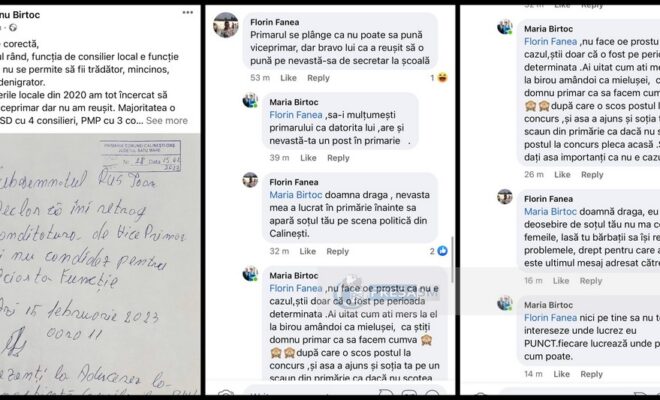The width and height of the screenshot is (660, 400).
Task: Click Florin Fanea's avatar on 32 m reply
Action: tap(250, 180)
